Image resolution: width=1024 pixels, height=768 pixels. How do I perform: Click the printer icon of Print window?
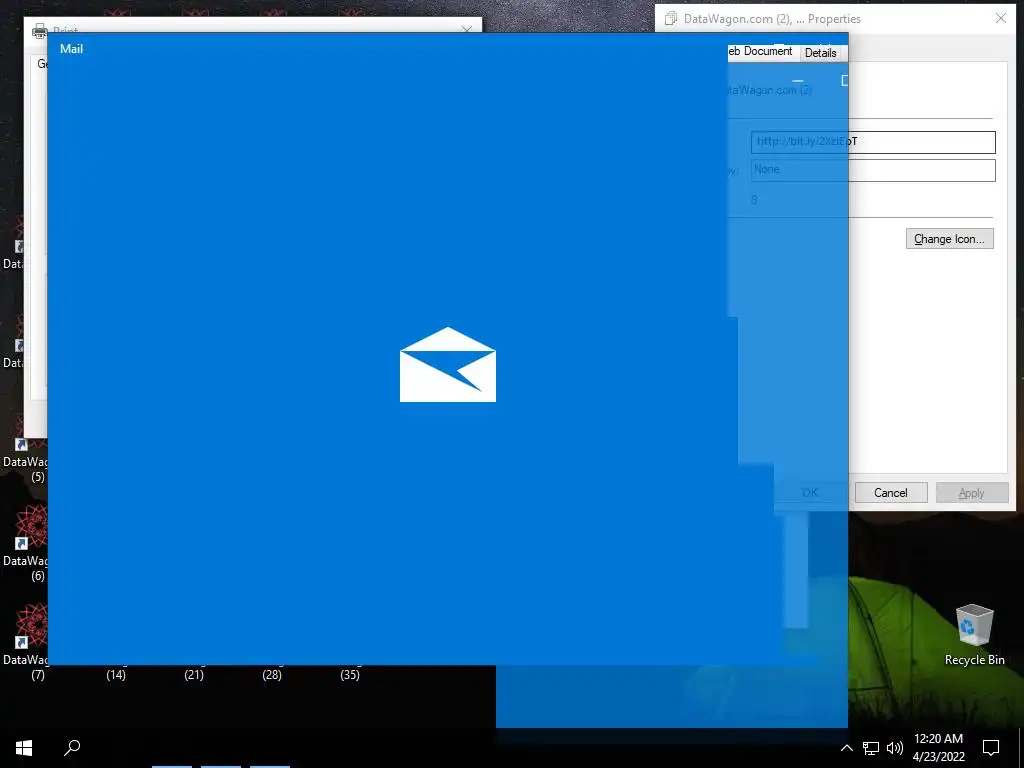tap(40, 31)
